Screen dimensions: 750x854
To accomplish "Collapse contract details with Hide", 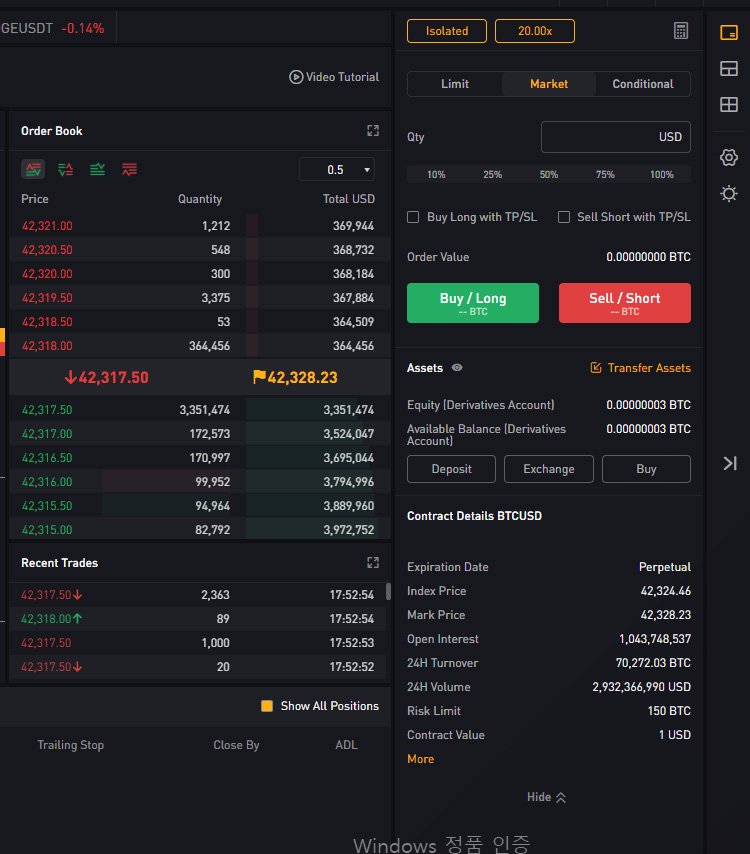I will point(546,797).
